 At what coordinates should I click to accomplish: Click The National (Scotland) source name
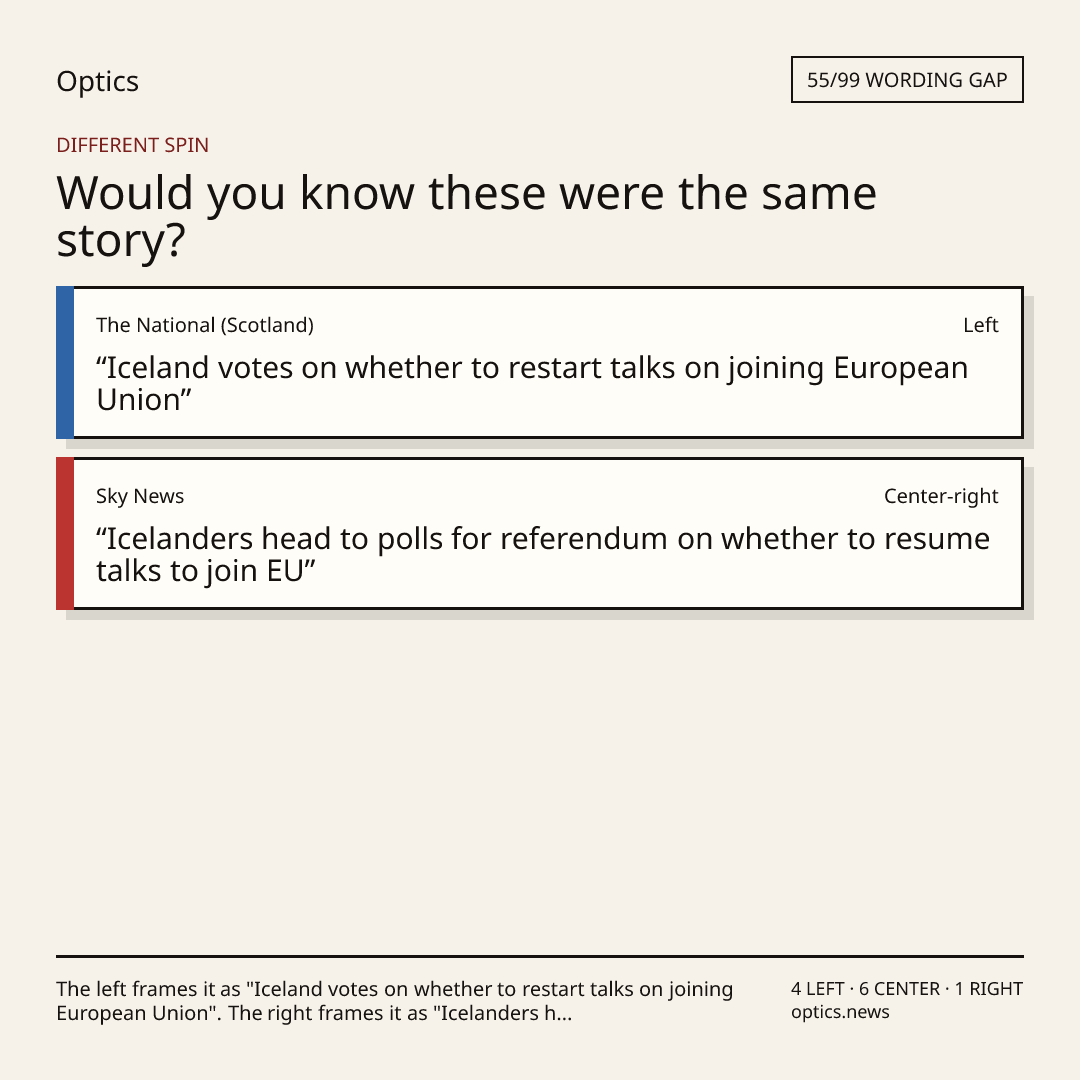click(205, 325)
